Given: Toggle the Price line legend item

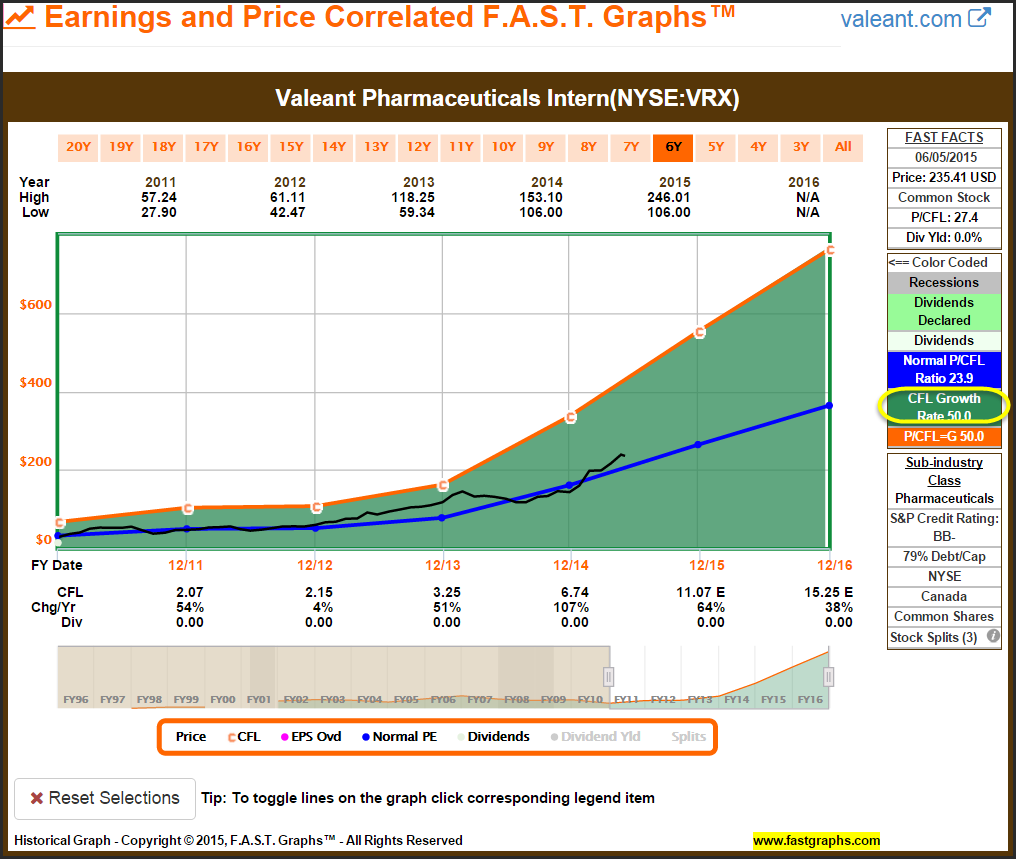Looking at the screenshot, I should point(190,737).
